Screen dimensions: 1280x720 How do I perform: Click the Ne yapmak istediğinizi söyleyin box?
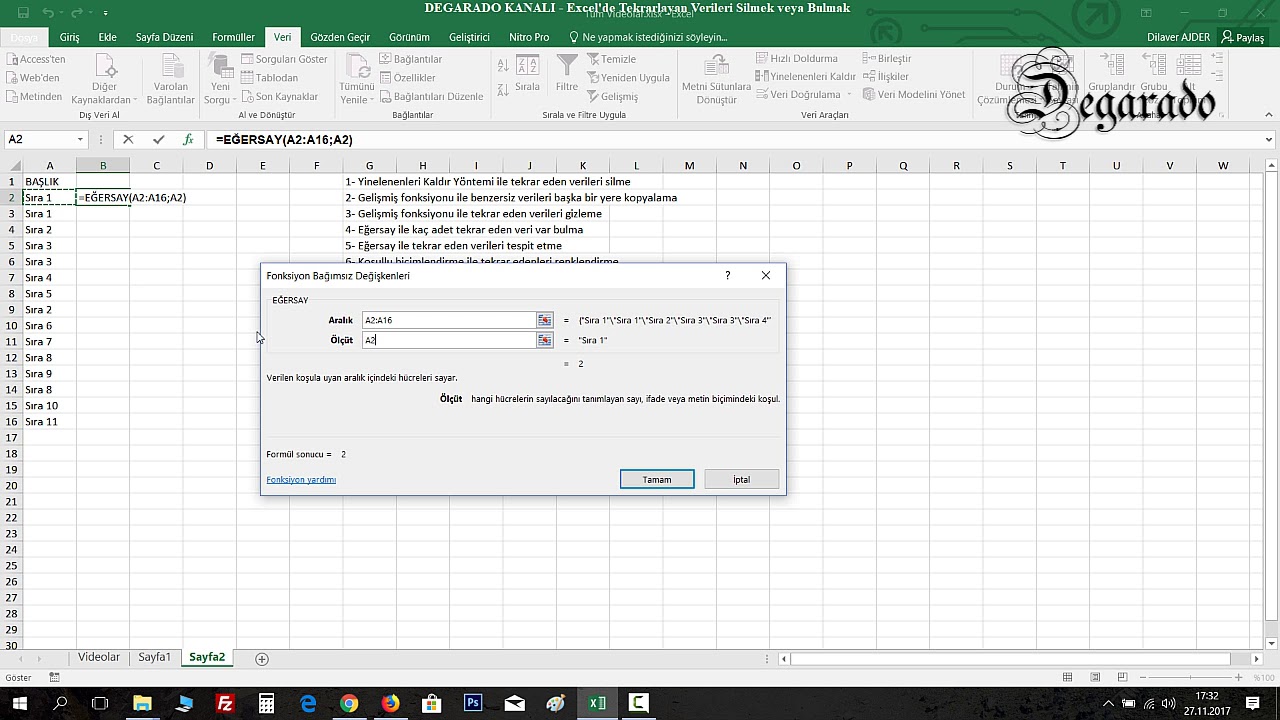[648, 37]
